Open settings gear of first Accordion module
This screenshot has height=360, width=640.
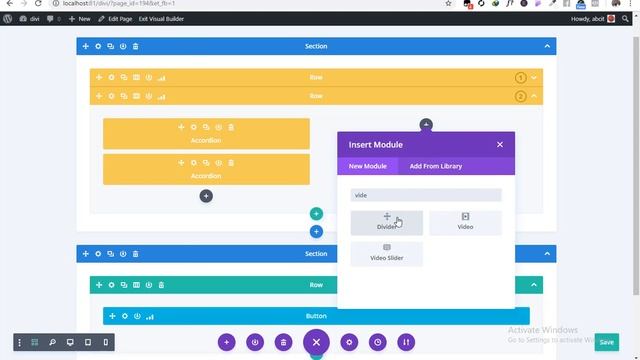194,127
